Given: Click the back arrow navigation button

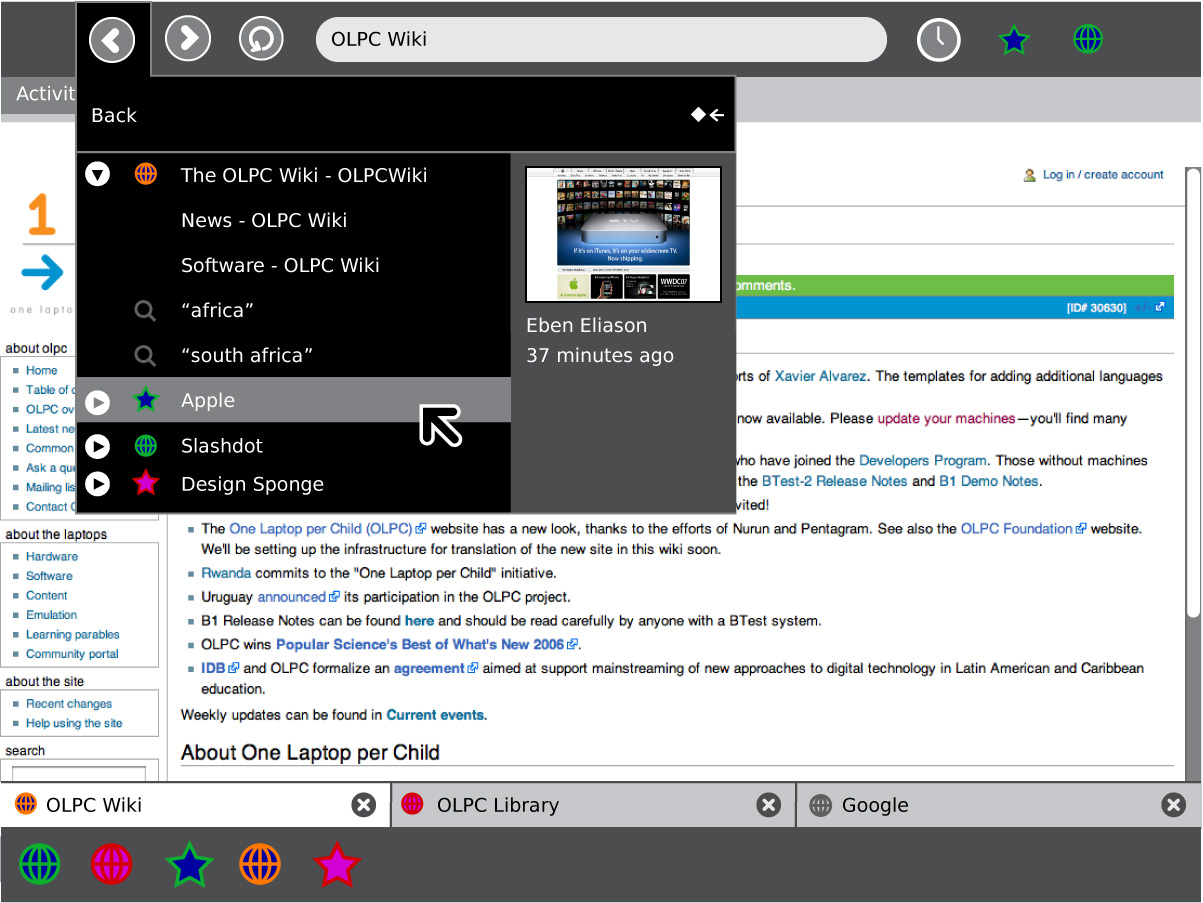Looking at the screenshot, I should tap(112, 40).
